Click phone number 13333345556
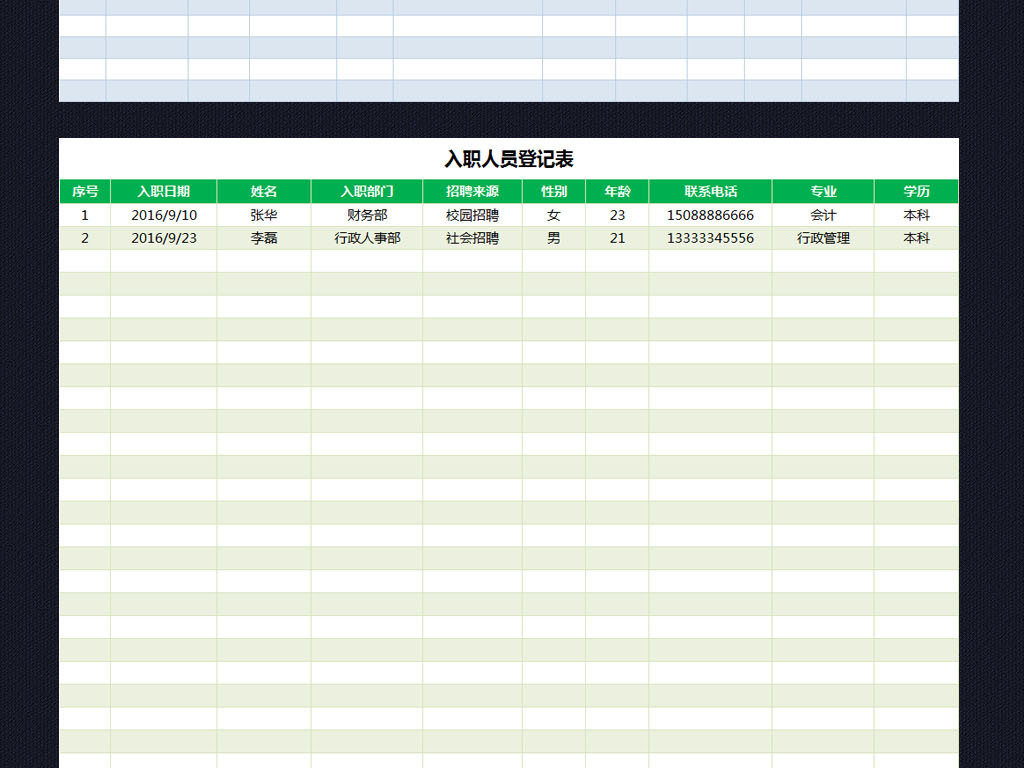Viewport: 1024px width, 768px height. [x=711, y=238]
